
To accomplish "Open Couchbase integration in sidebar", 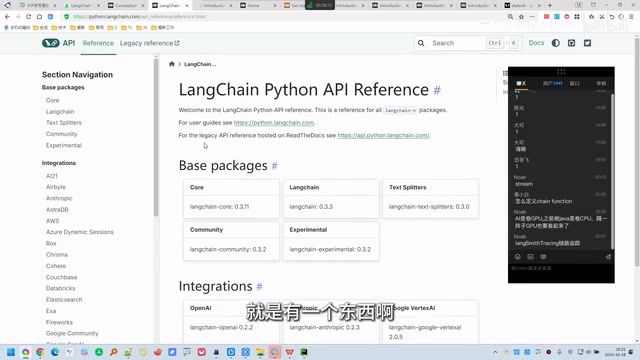I will point(61,277).
